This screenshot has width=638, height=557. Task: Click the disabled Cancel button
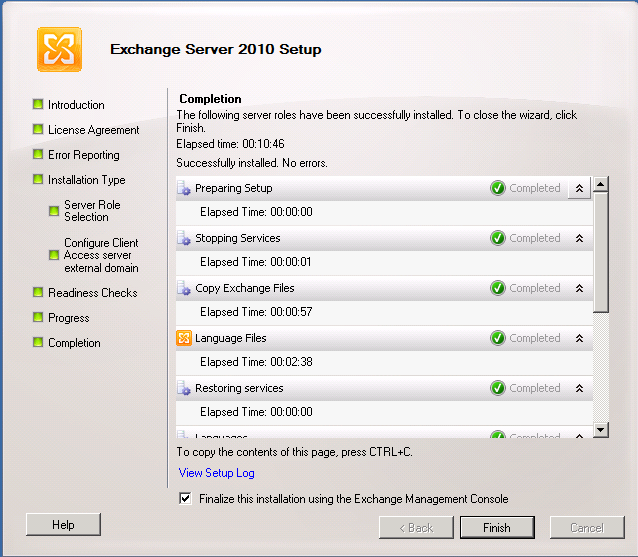coord(587,528)
